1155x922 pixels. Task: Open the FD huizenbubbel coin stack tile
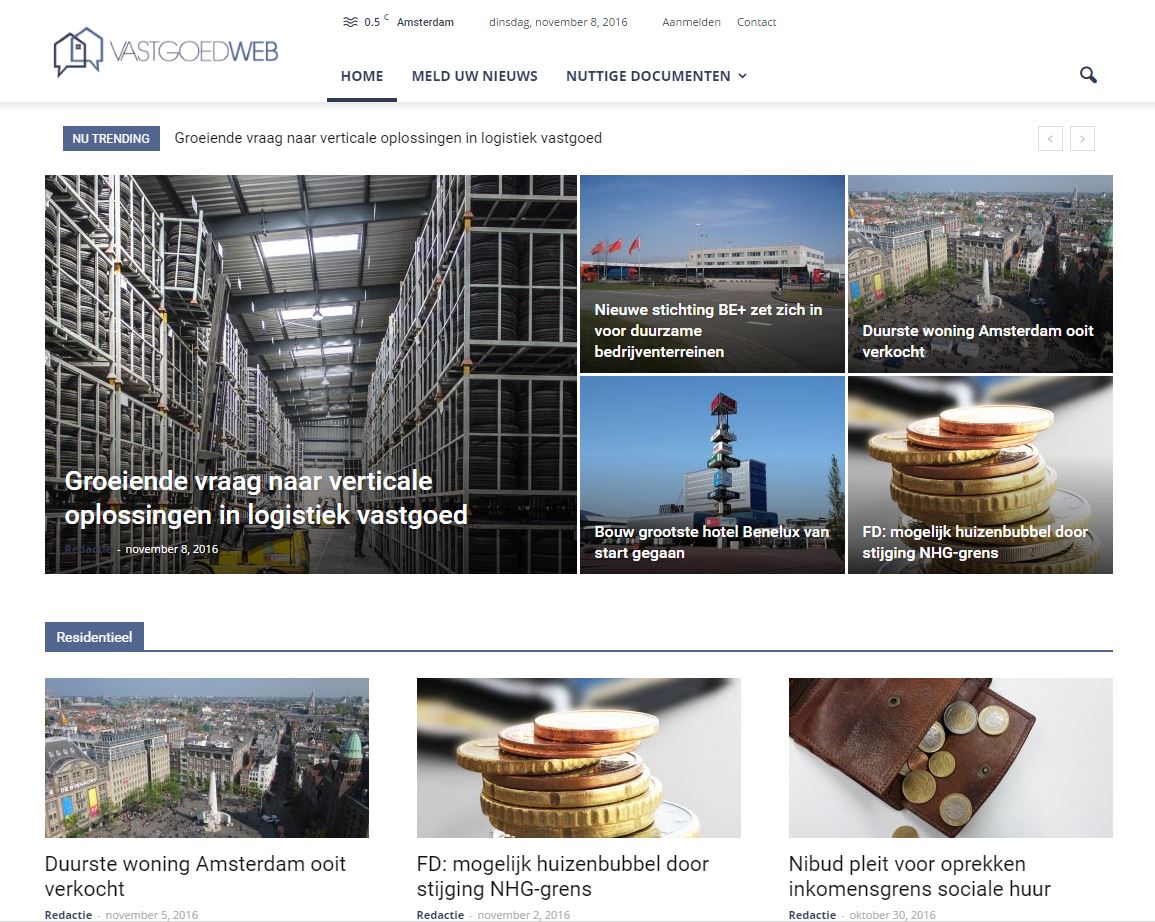(980, 475)
